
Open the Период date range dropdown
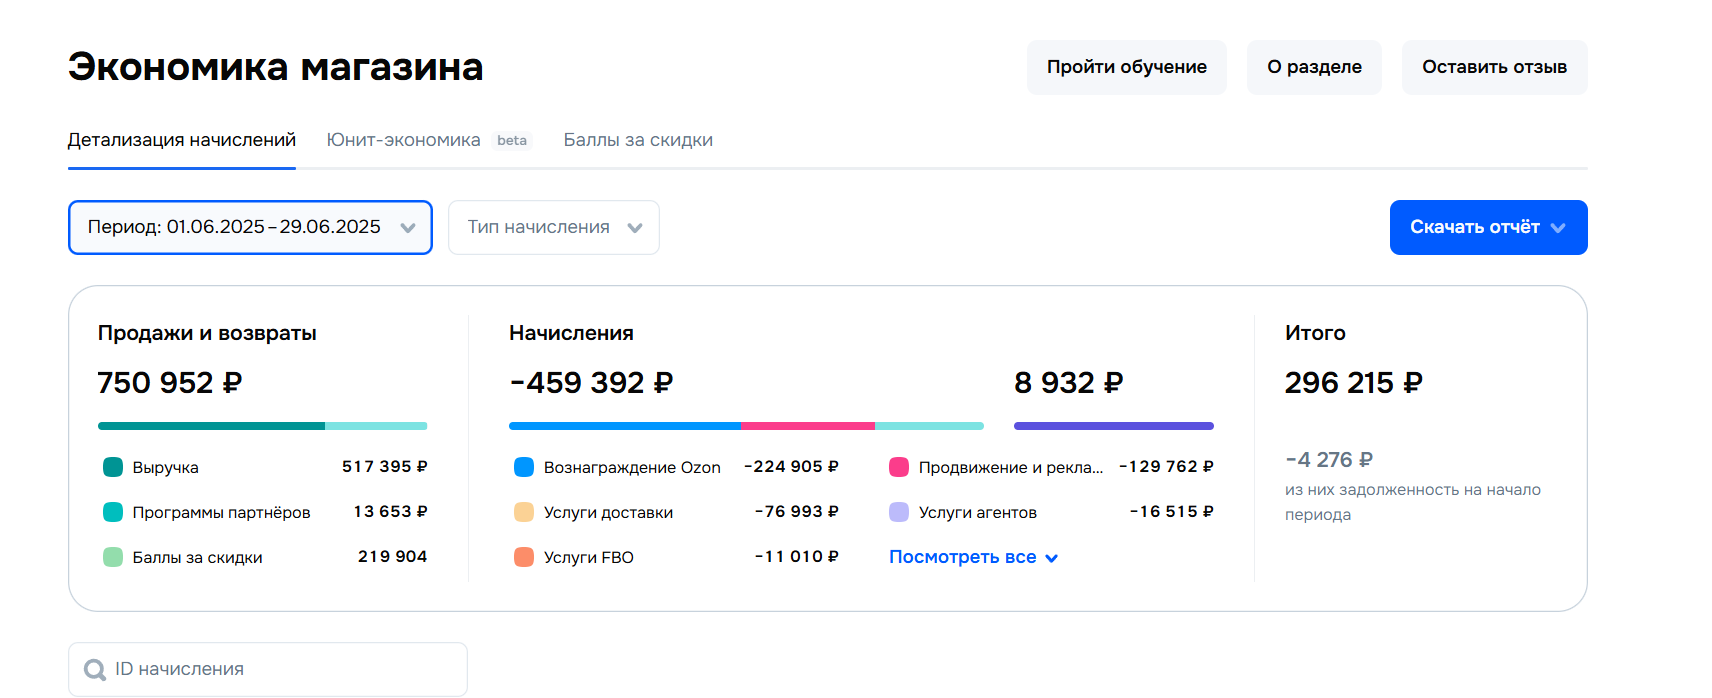(x=250, y=227)
